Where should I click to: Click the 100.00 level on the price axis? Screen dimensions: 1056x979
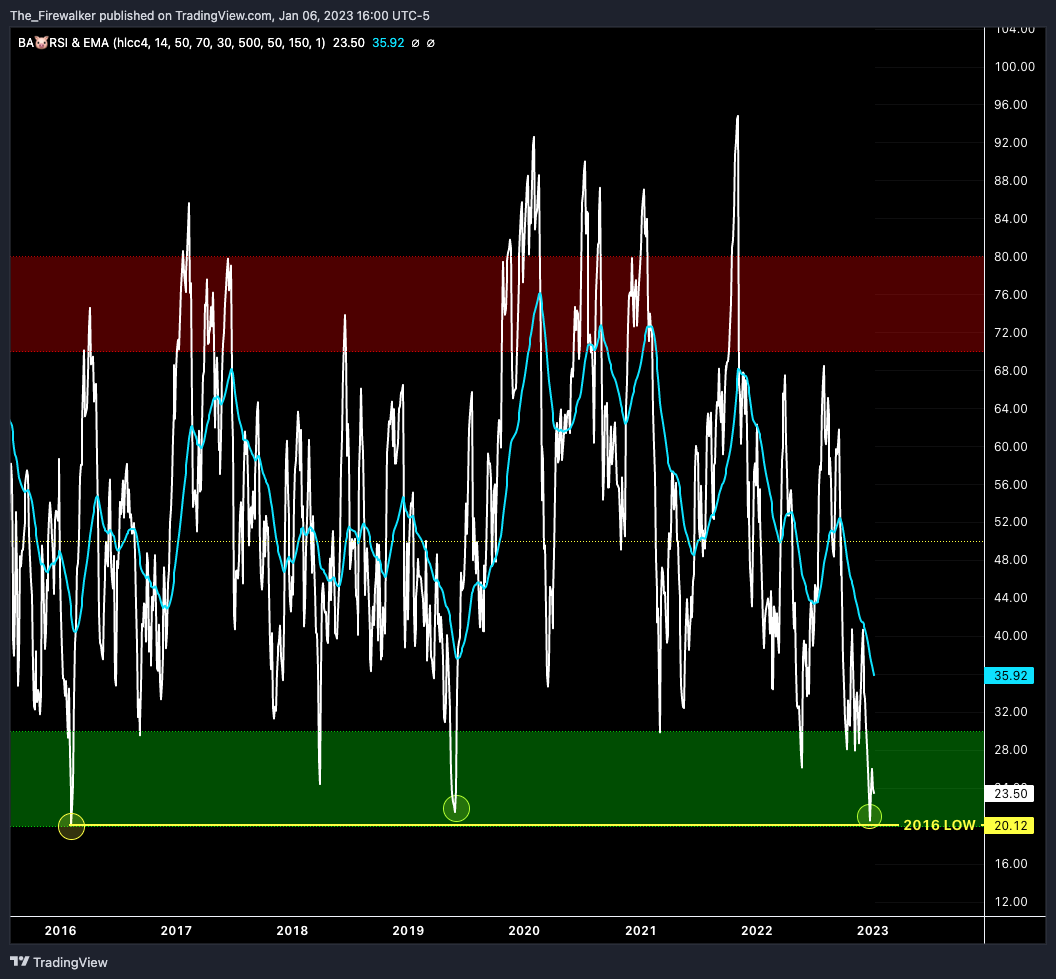pos(1014,67)
